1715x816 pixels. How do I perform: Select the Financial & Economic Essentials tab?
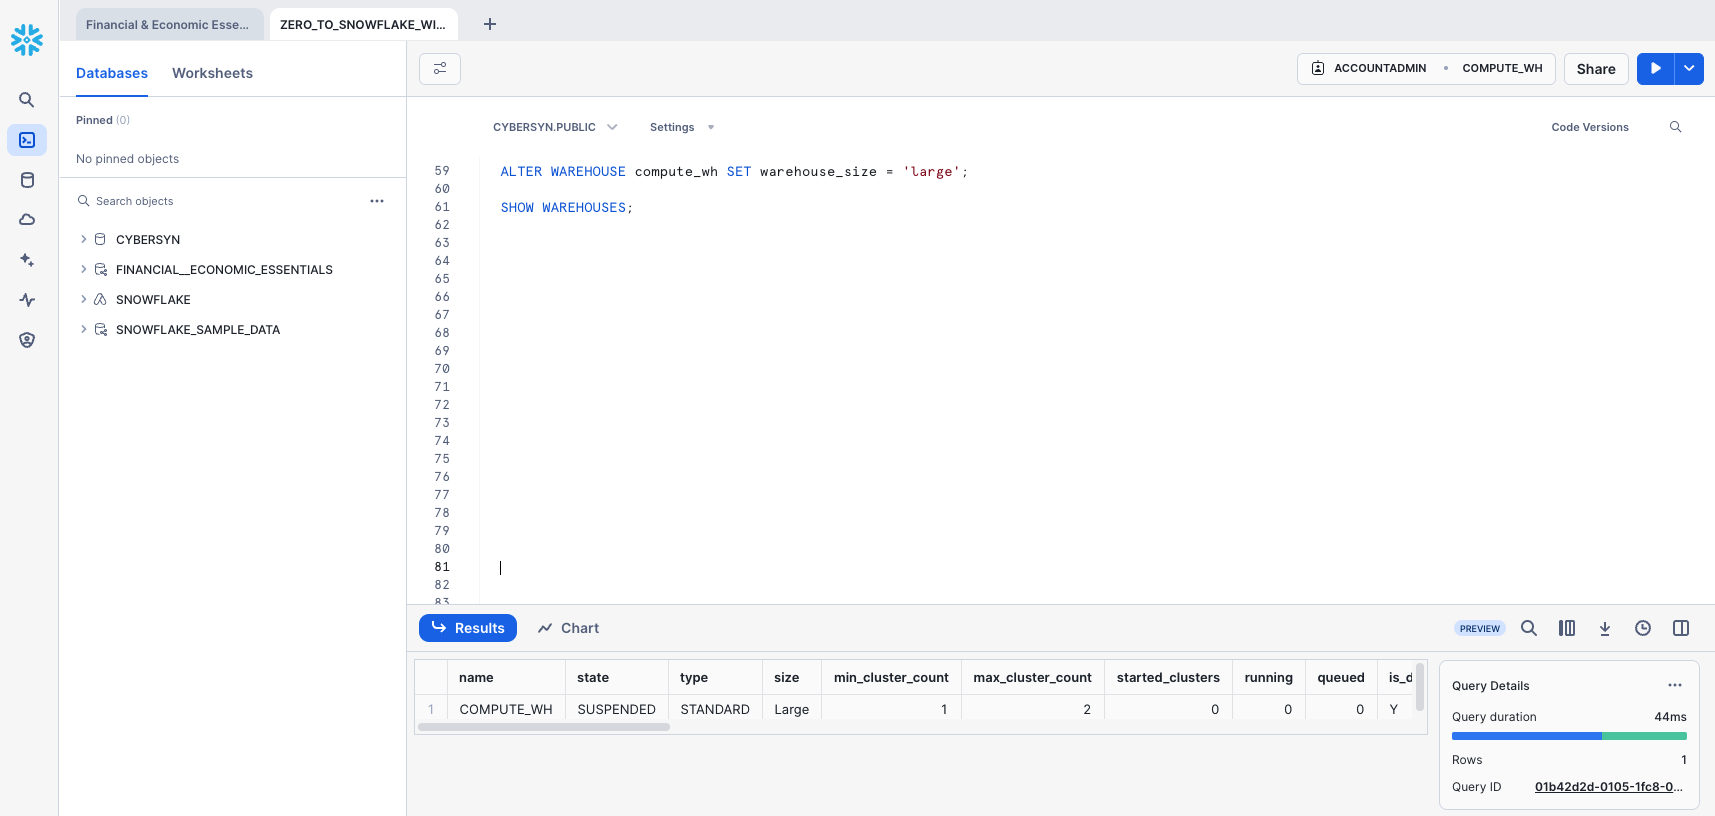tap(168, 25)
